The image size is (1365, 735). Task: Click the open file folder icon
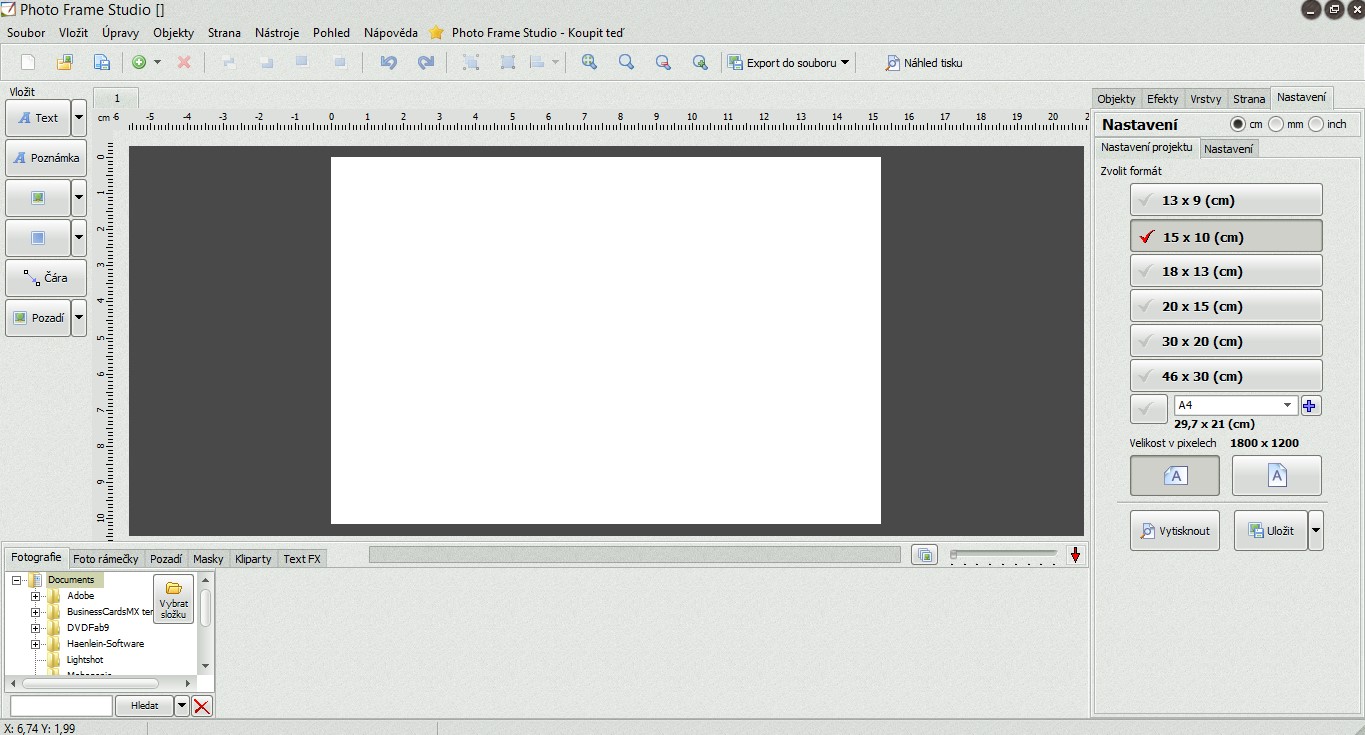coord(65,62)
